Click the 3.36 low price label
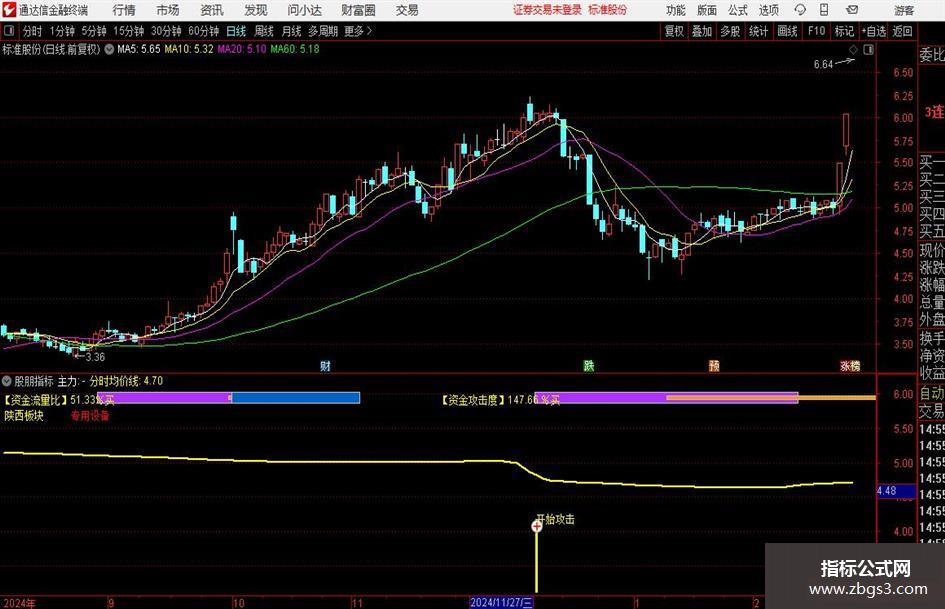945x609 pixels. point(95,357)
